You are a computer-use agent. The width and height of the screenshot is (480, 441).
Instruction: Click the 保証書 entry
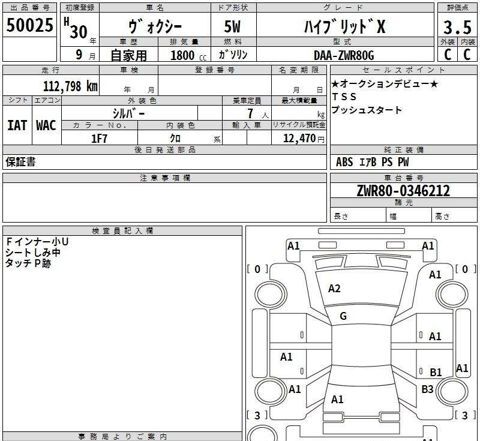coord(20,162)
